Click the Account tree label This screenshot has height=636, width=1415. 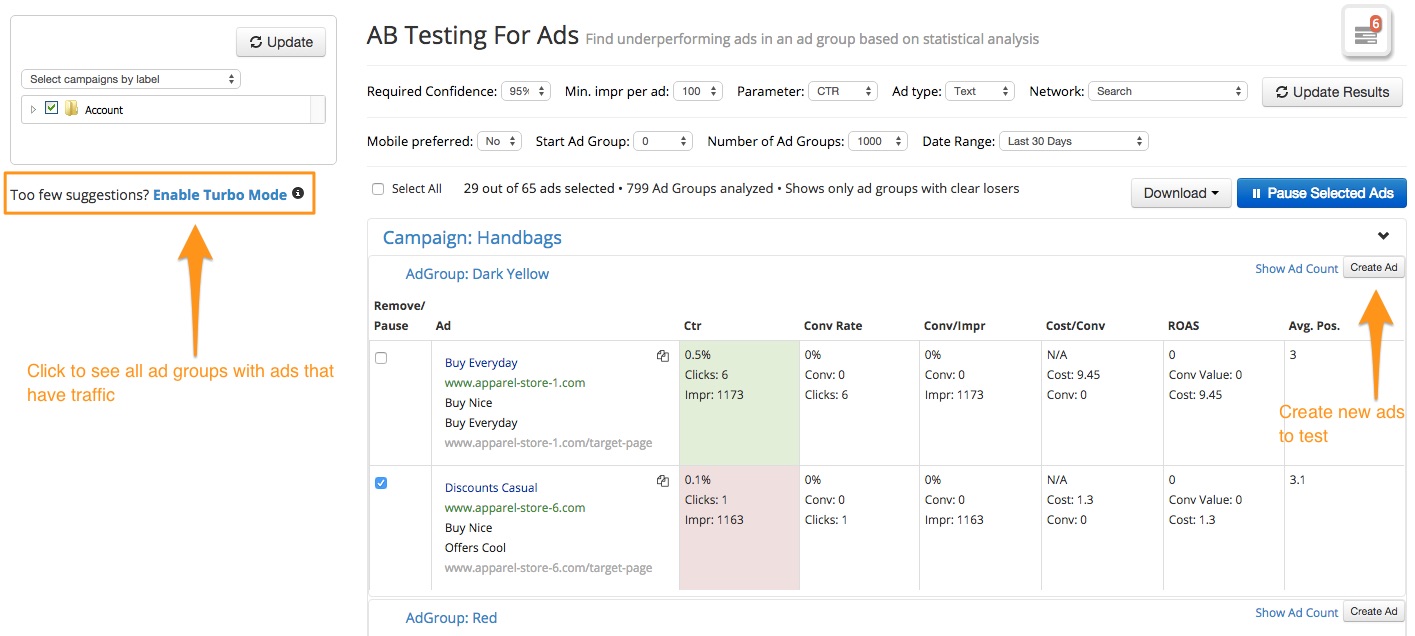[x=104, y=110]
